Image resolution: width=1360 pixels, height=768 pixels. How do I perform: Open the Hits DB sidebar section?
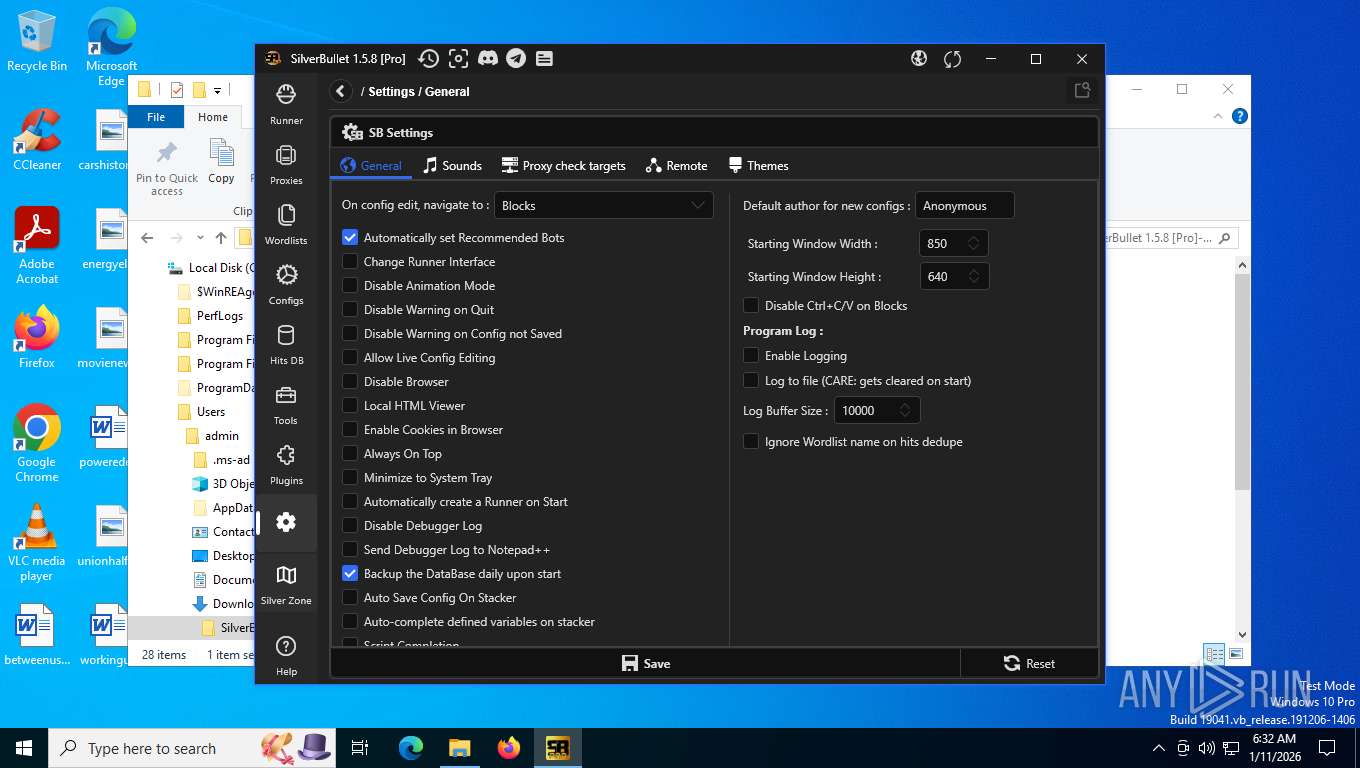(286, 344)
